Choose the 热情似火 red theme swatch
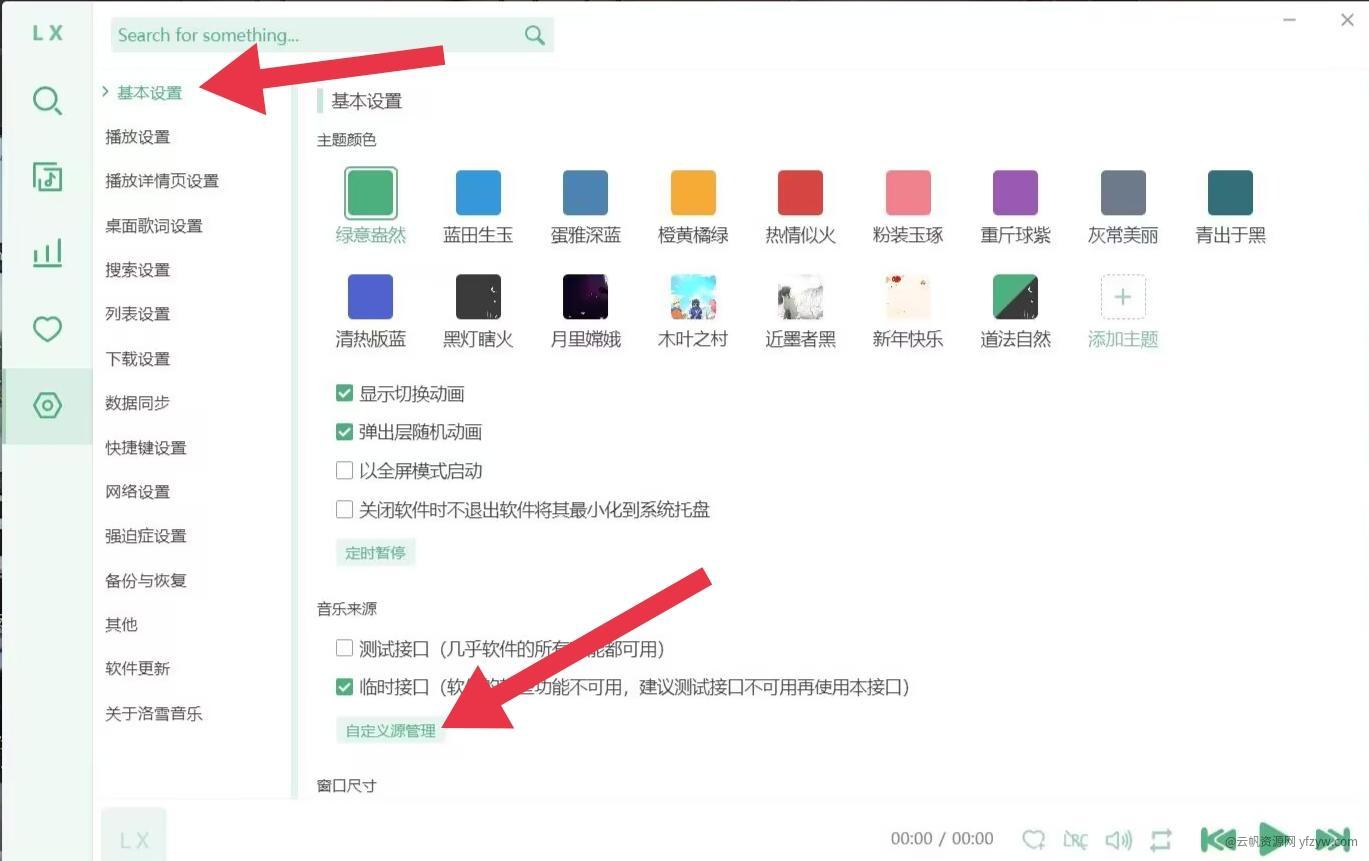 [x=800, y=193]
